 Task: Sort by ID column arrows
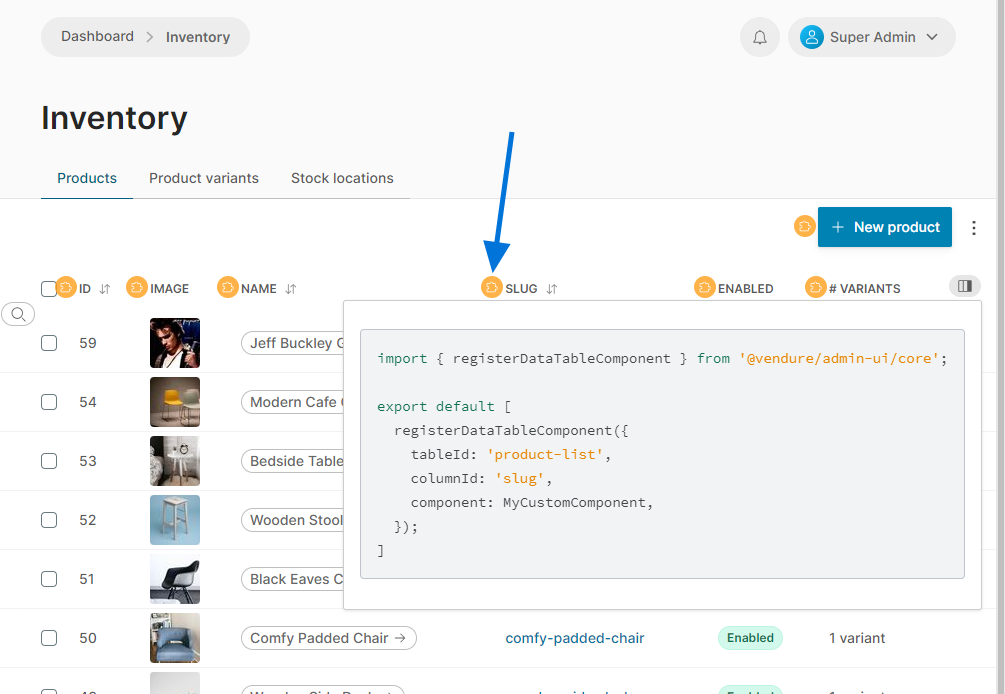(105, 289)
